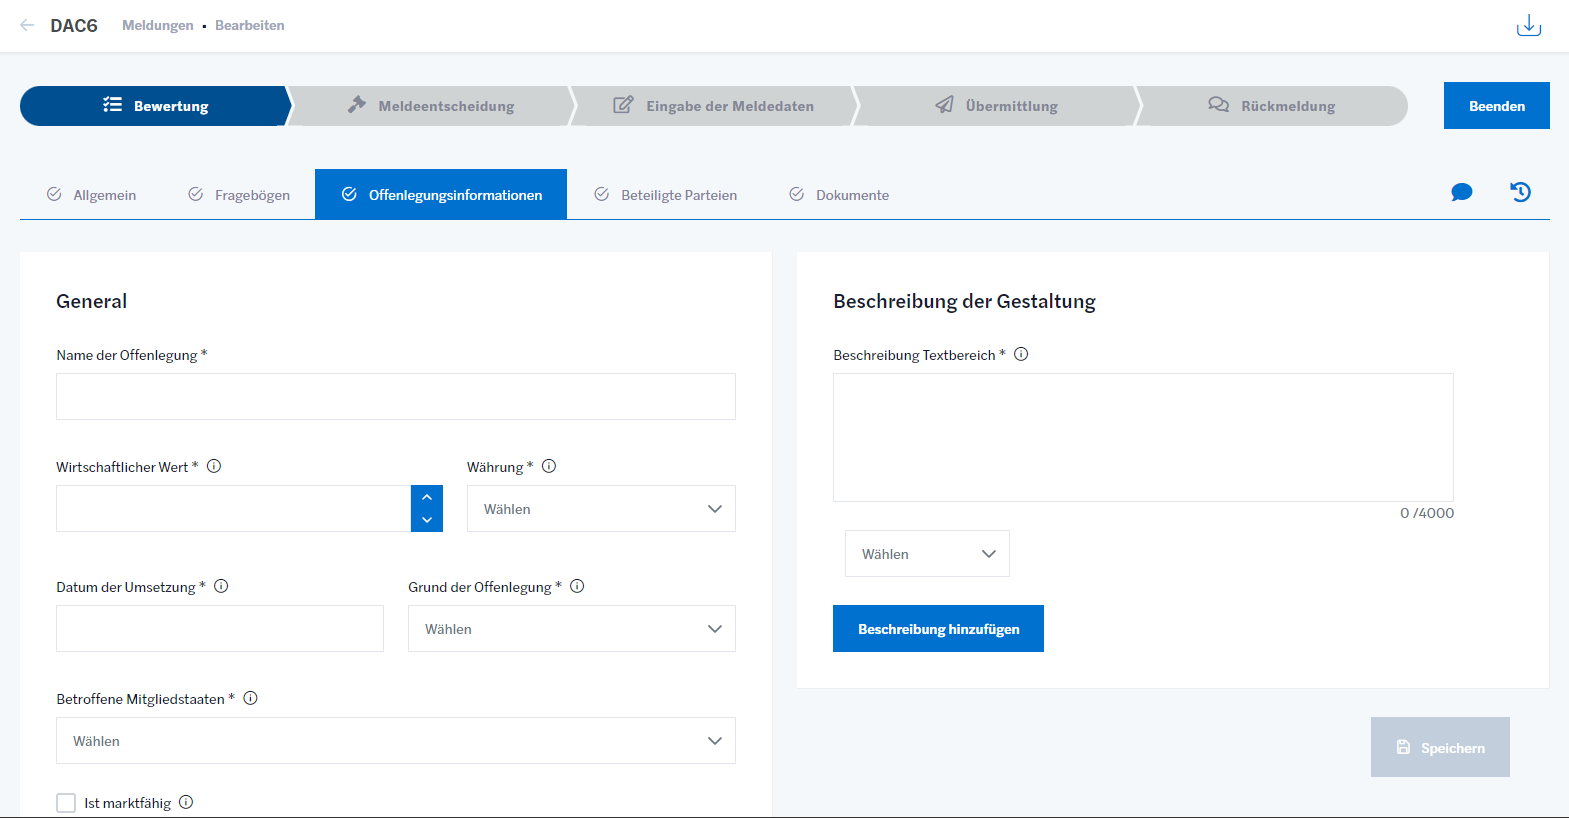Open the Betroffene Mitgliedstaaten dropdown
Image resolution: width=1569 pixels, height=818 pixels.
pos(395,741)
